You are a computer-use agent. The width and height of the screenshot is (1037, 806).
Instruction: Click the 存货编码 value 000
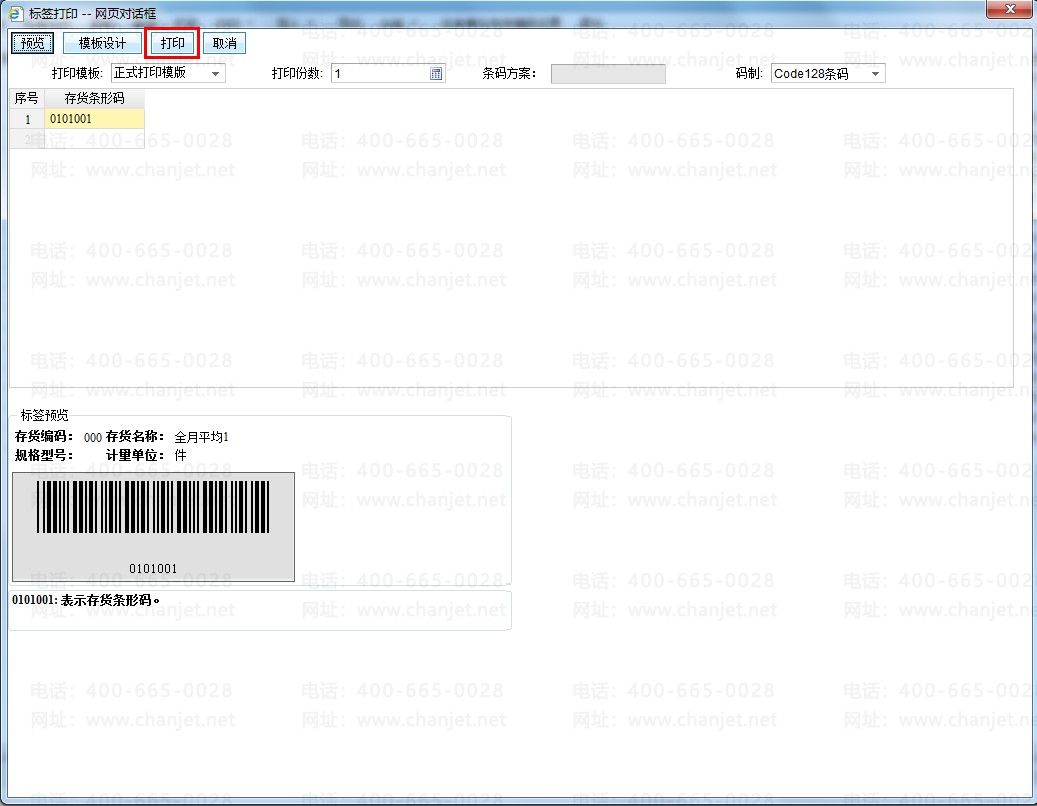tap(93, 438)
